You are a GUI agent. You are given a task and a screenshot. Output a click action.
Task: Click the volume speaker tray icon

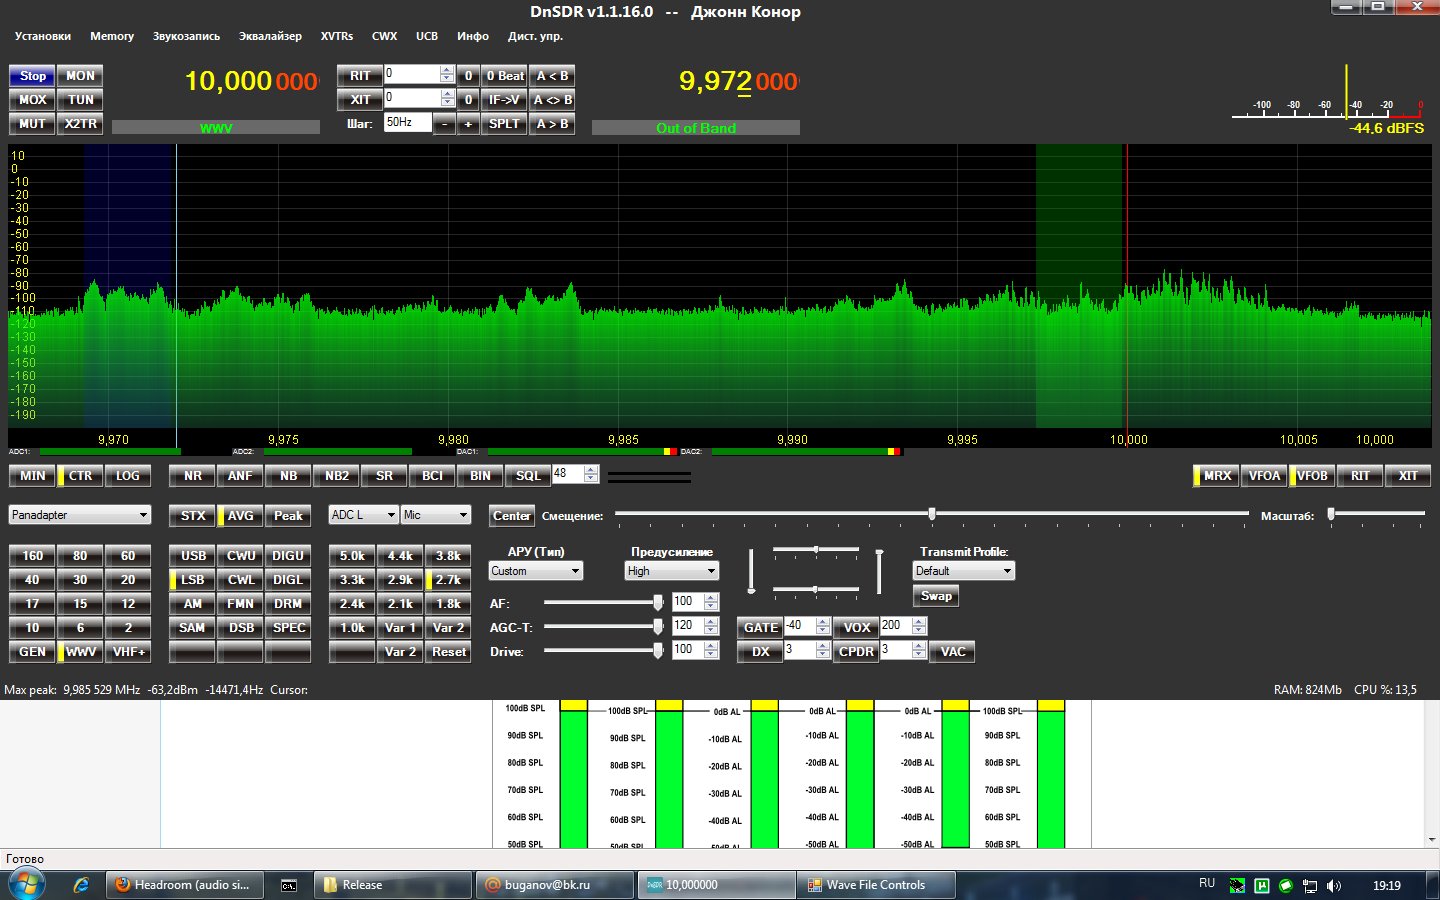tap(1333, 886)
